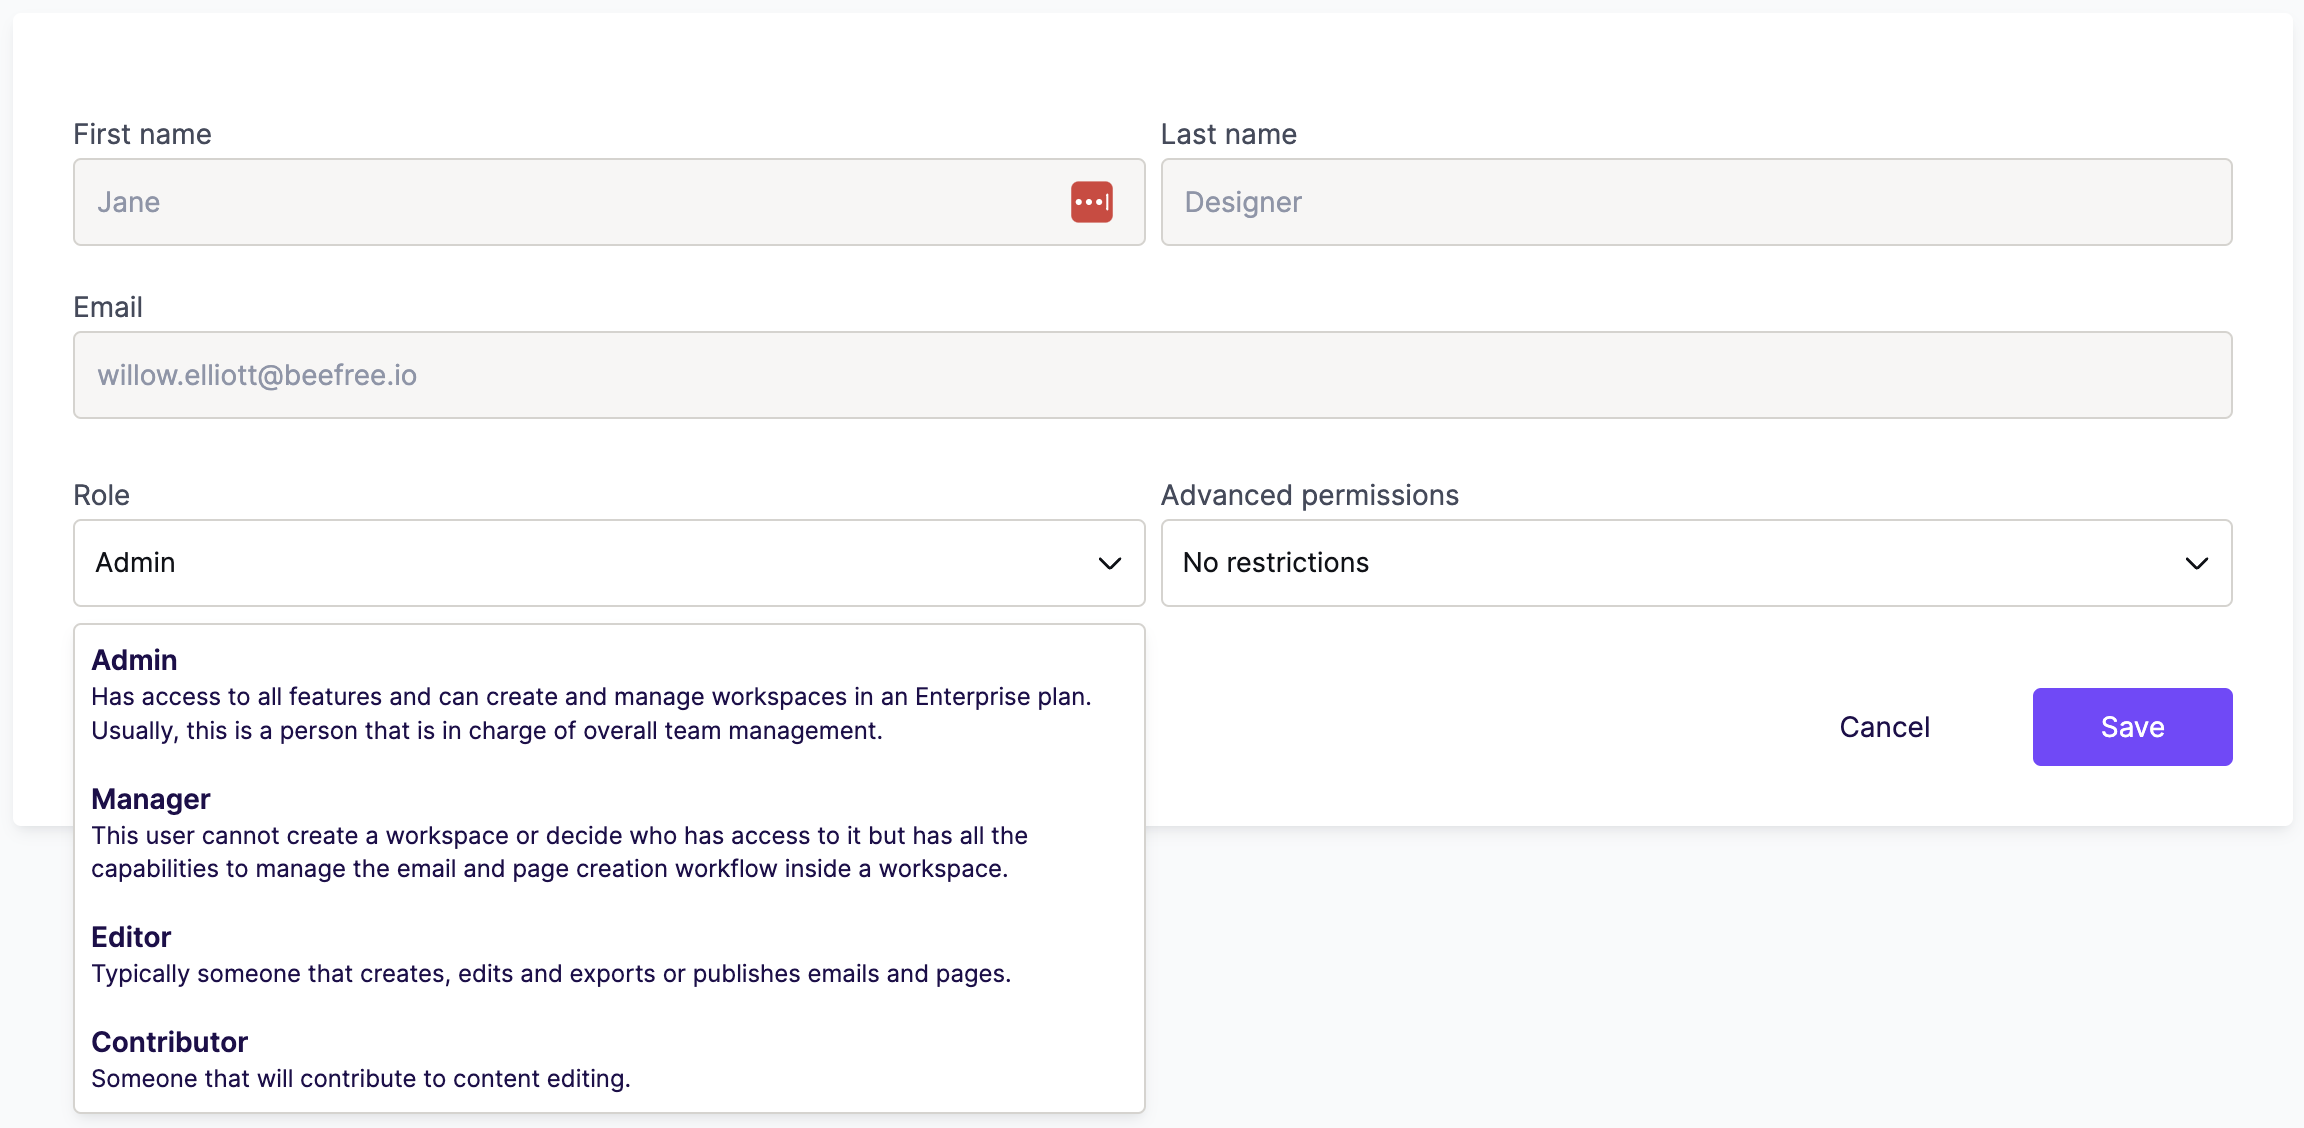This screenshot has width=2304, height=1128.
Task: Pick the Editor role option
Action: tap(609, 955)
